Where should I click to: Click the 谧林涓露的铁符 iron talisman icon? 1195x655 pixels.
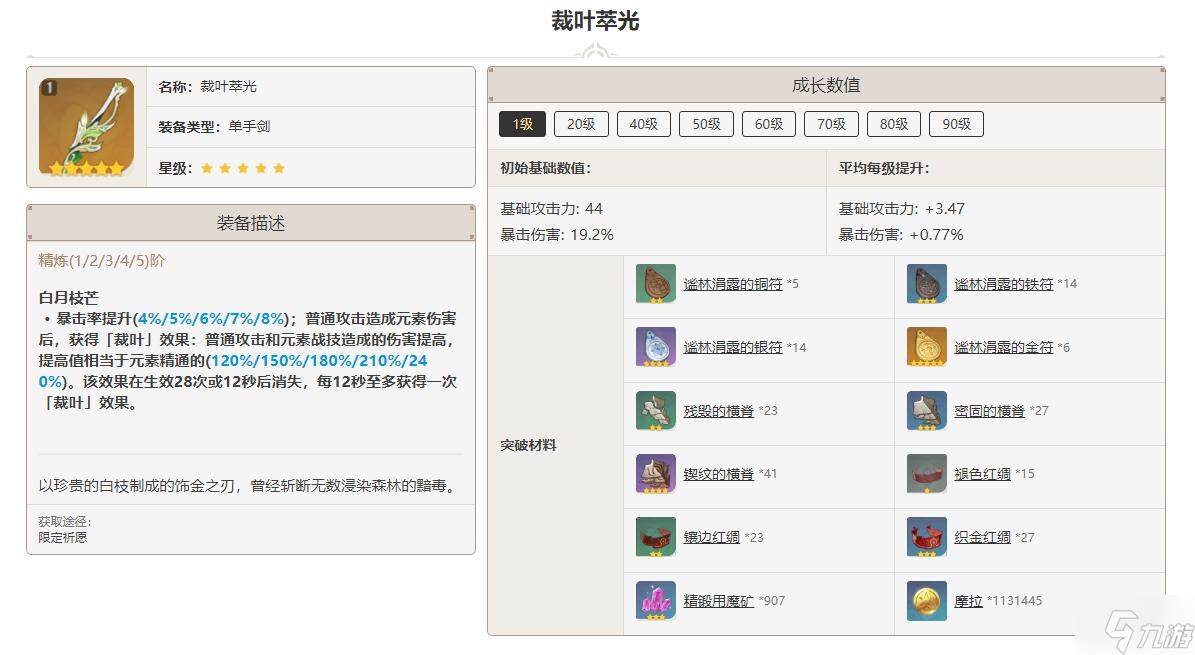tap(927, 284)
